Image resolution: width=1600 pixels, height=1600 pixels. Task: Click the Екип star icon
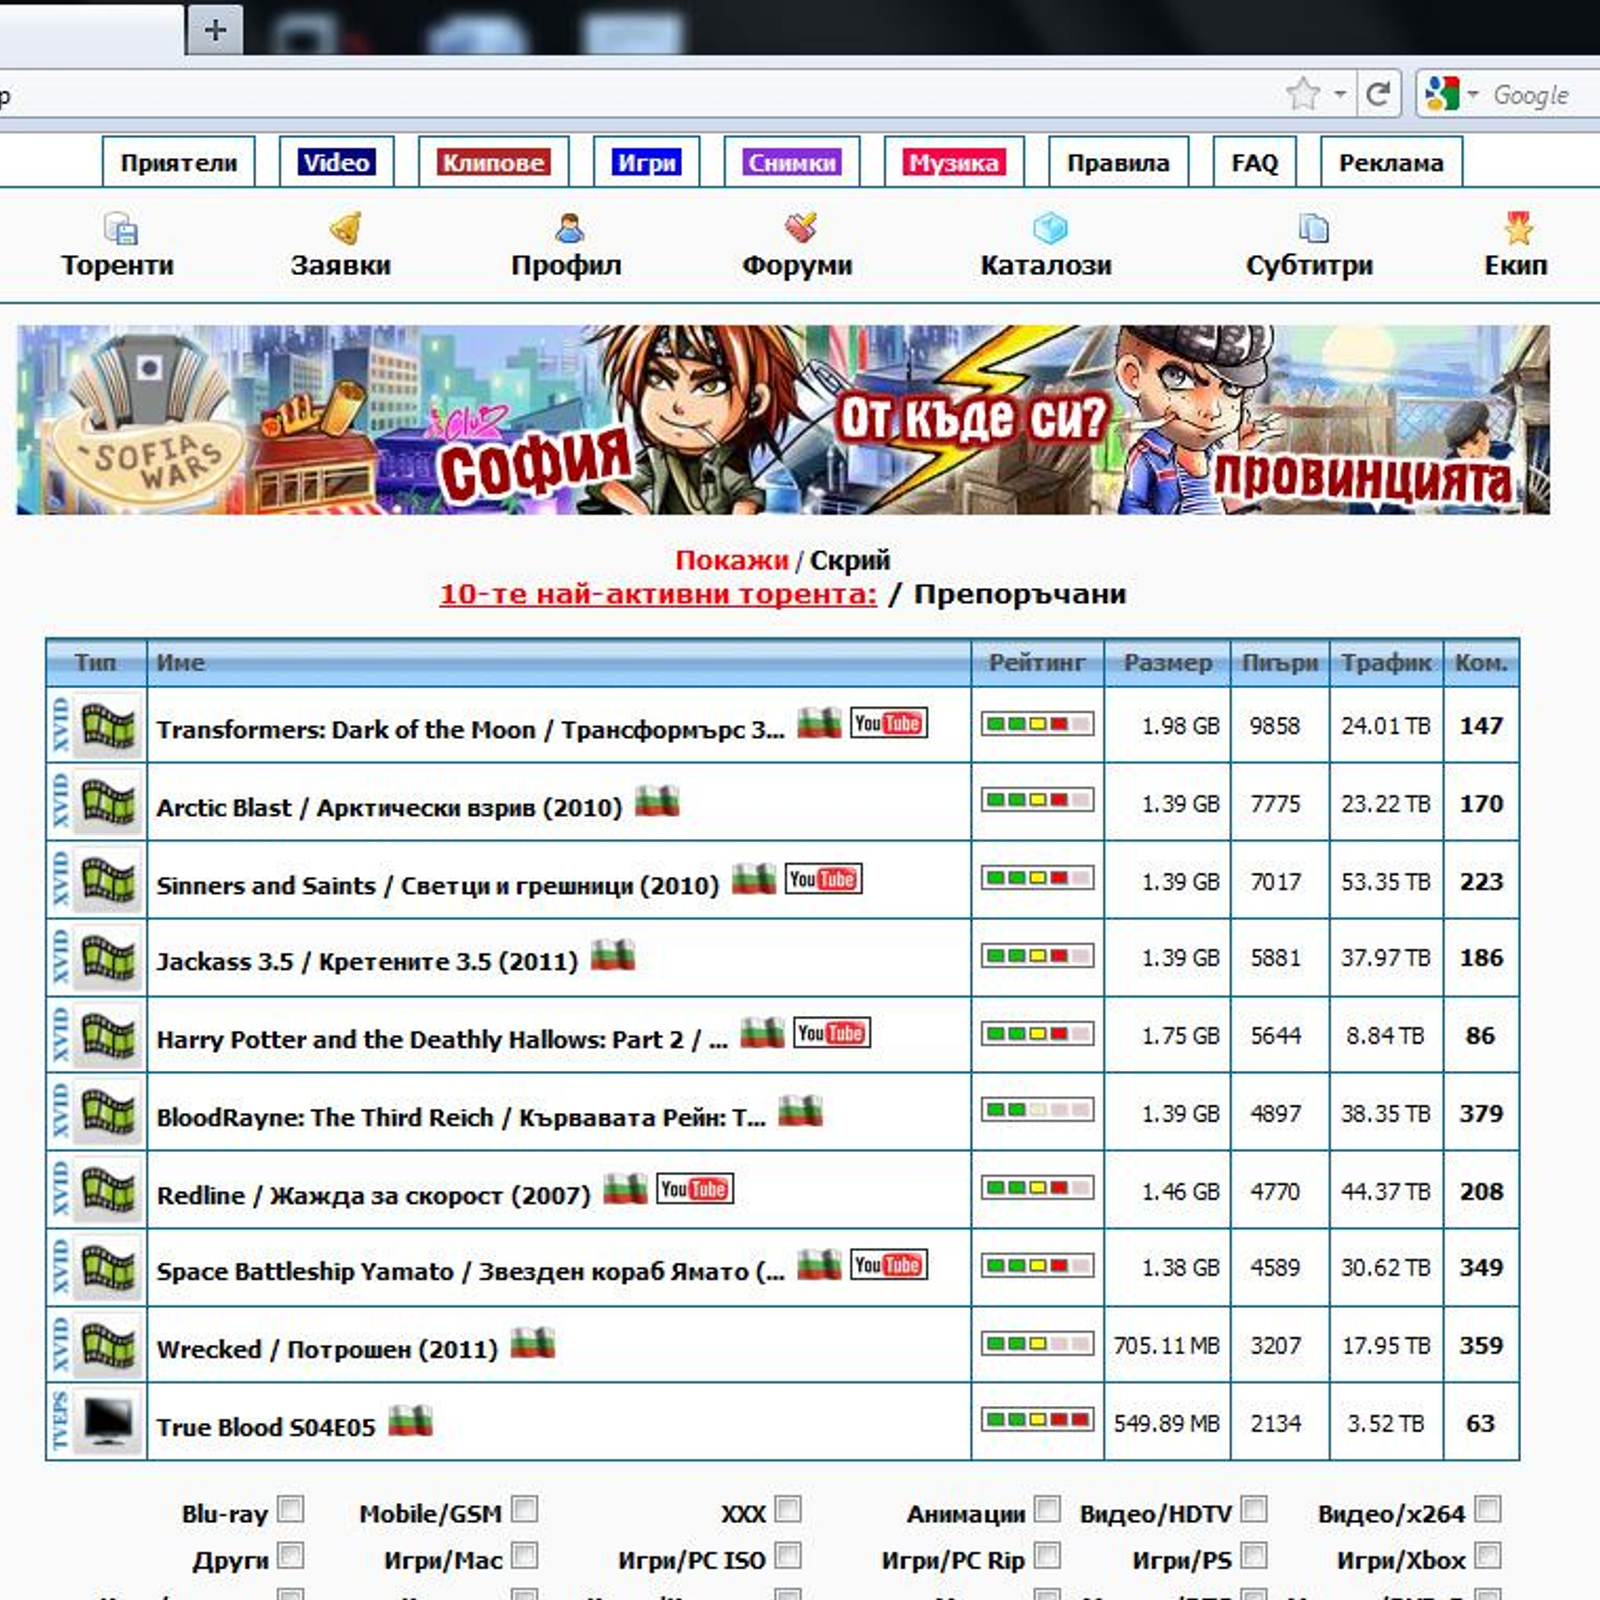click(1518, 228)
